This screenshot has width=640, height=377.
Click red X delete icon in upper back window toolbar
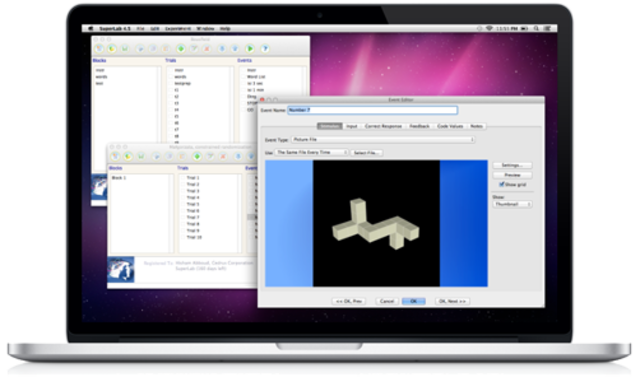pos(207,49)
